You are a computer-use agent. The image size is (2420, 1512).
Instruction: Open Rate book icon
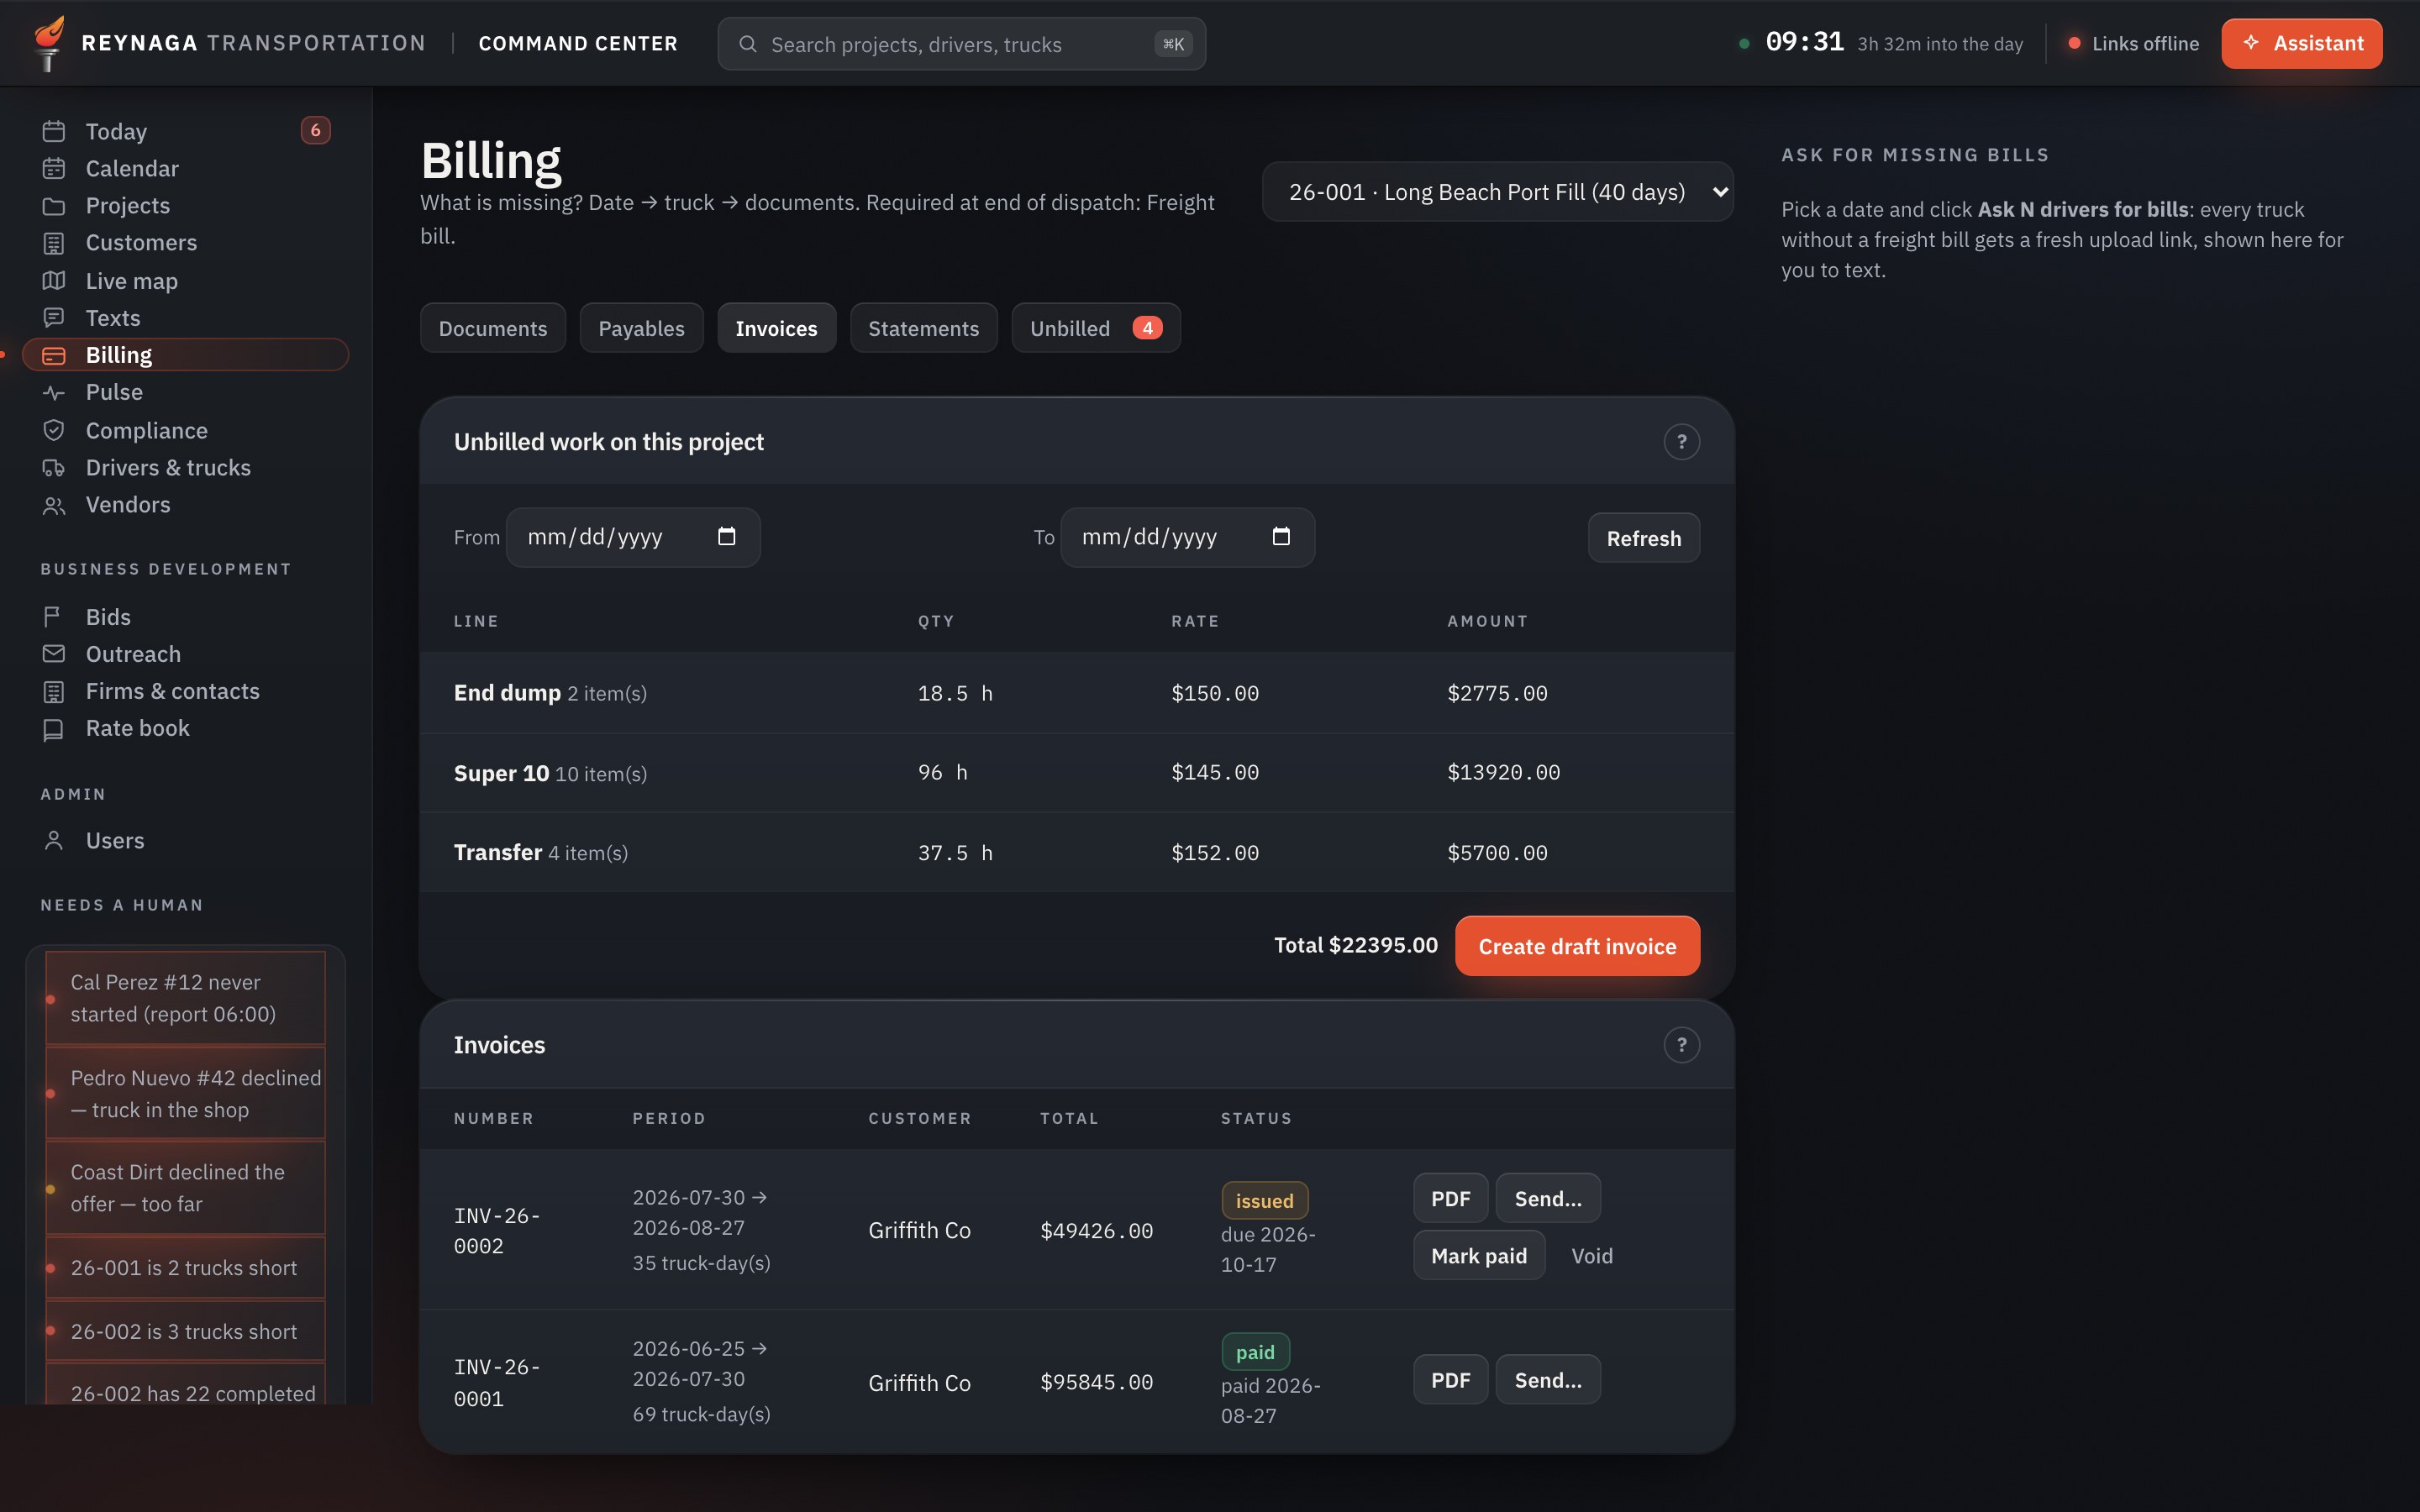click(x=54, y=729)
